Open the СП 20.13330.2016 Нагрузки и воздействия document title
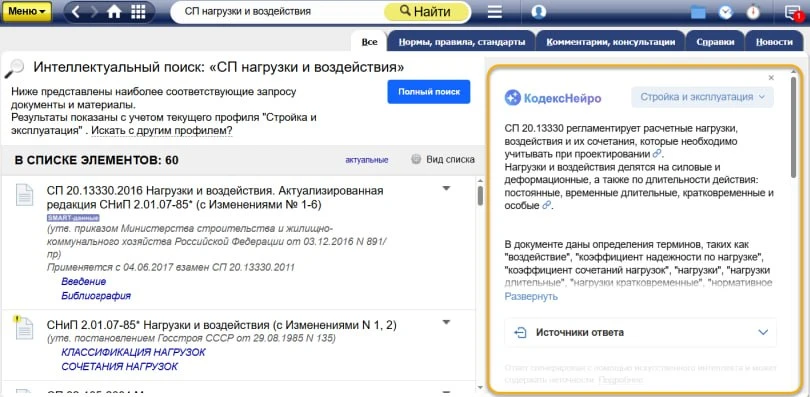The width and height of the screenshot is (810, 397). (215, 198)
